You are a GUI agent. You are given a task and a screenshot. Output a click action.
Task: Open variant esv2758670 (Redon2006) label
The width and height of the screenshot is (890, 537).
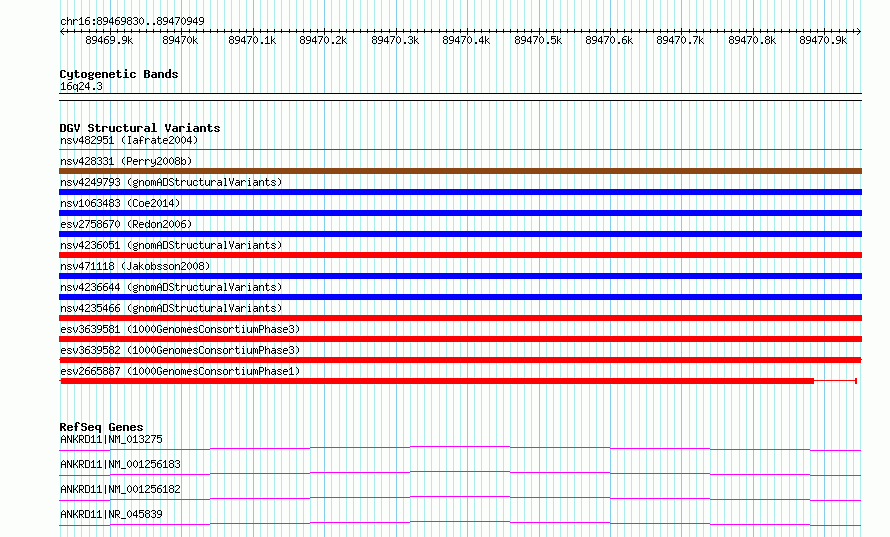126,224
